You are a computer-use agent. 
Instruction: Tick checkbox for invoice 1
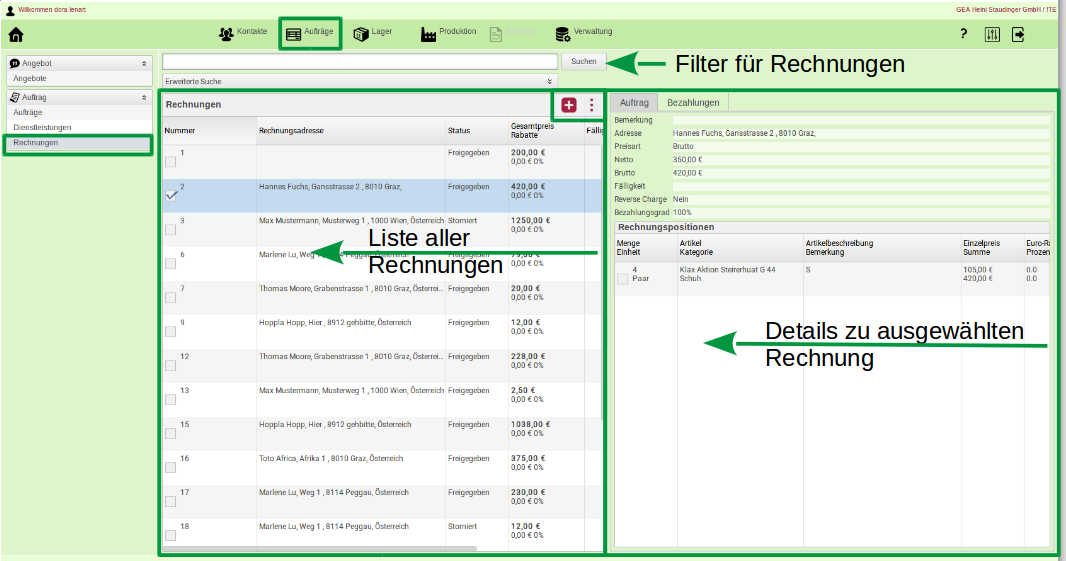(171, 162)
